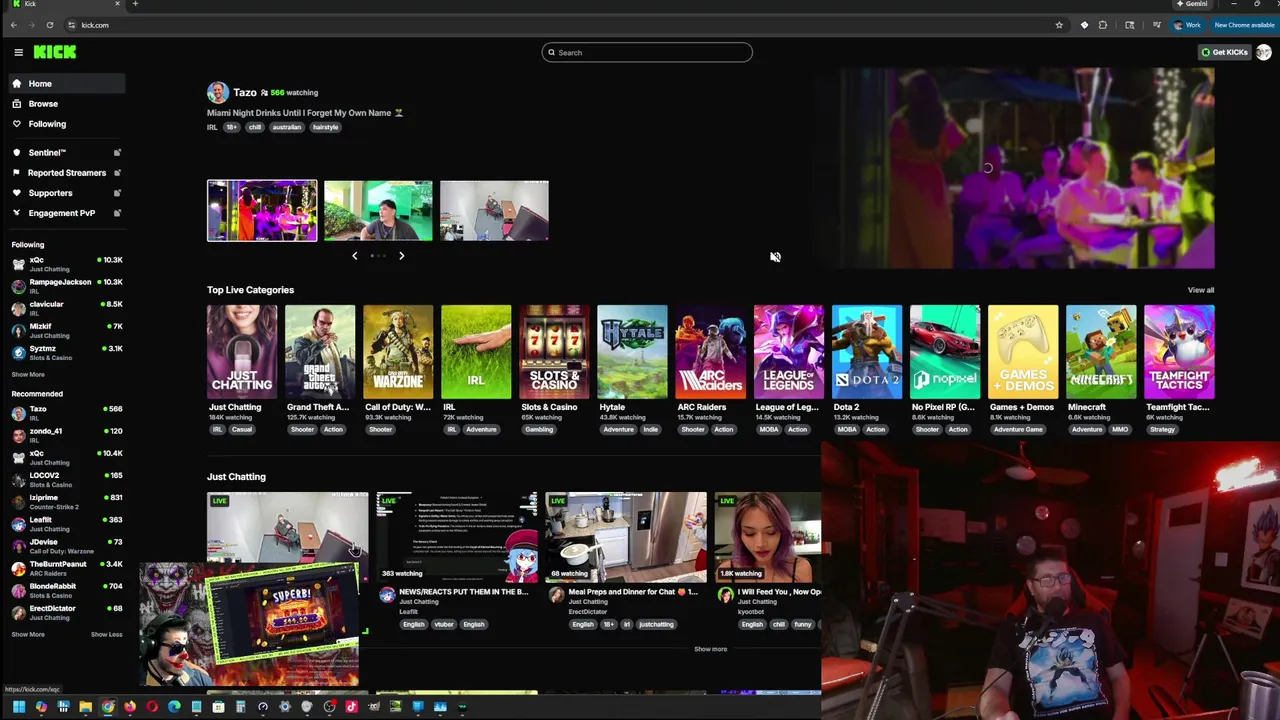Focus the Search input field
Viewport: 1280px width, 720px height.
[x=647, y=52]
